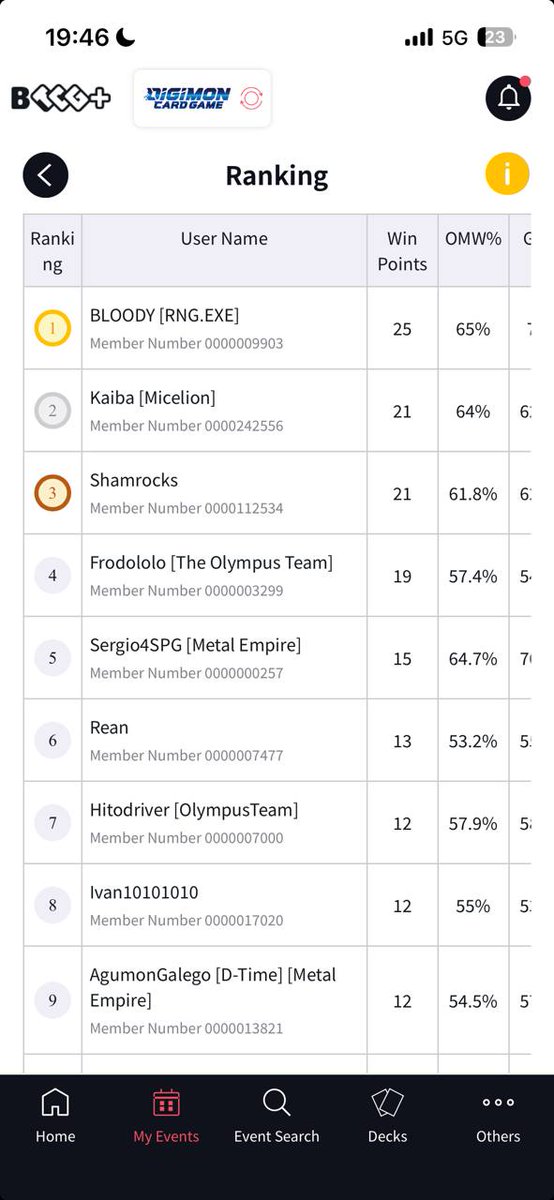
Task: Select the Shamrocks row
Action: pyautogui.click(x=278, y=493)
